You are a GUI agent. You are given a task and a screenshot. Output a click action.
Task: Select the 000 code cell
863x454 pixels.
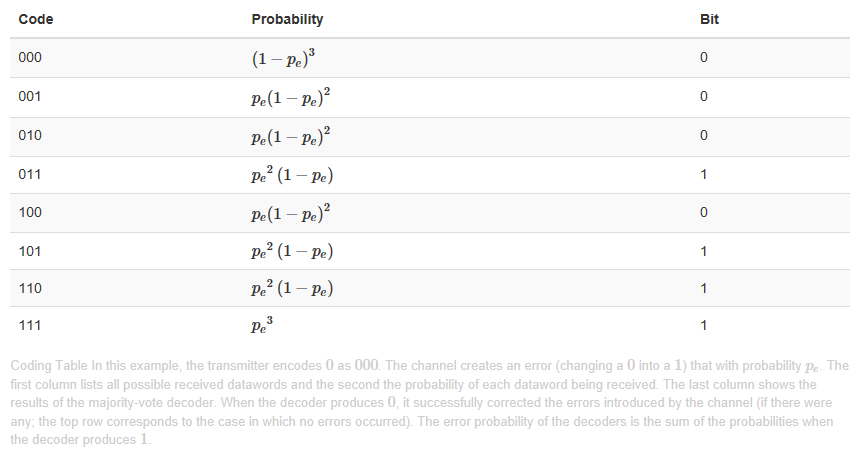tap(29, 58)
